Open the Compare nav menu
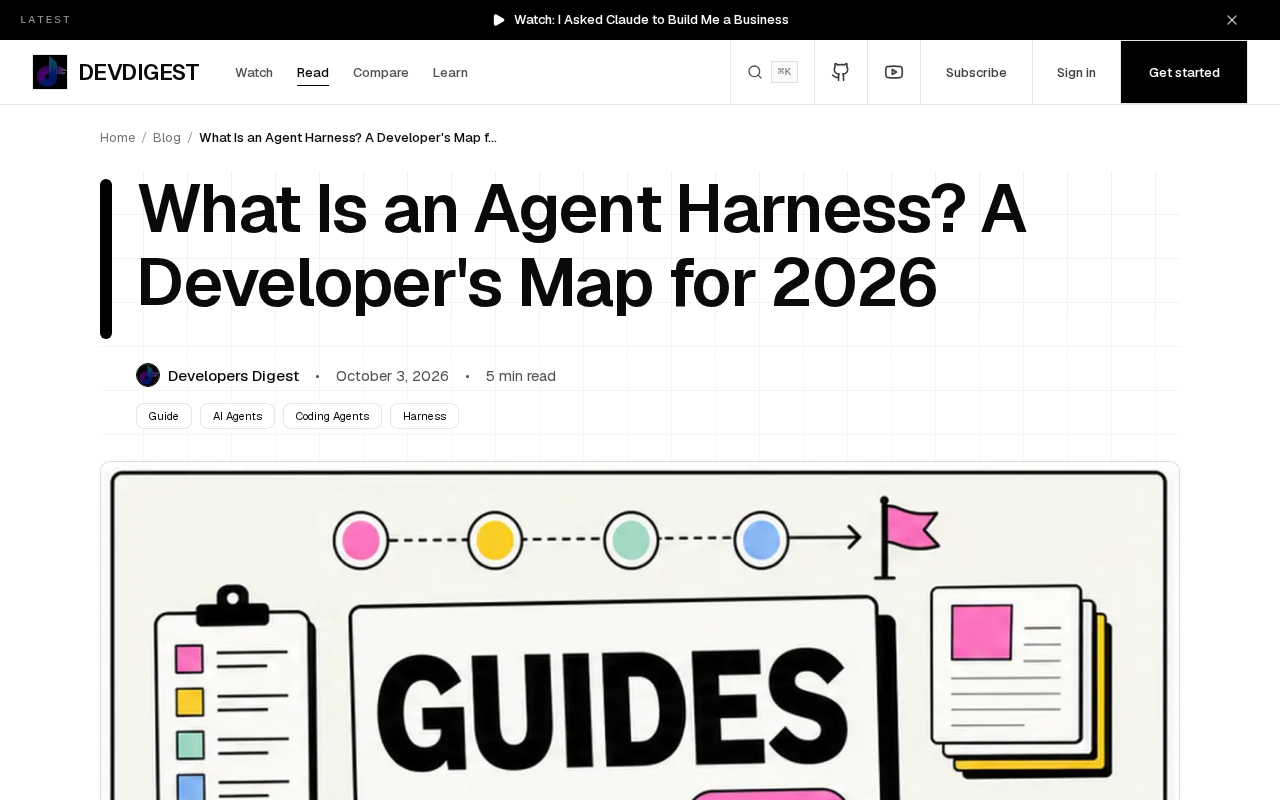Viewport: 1280px width, 800px height. [x=381, y=72]
